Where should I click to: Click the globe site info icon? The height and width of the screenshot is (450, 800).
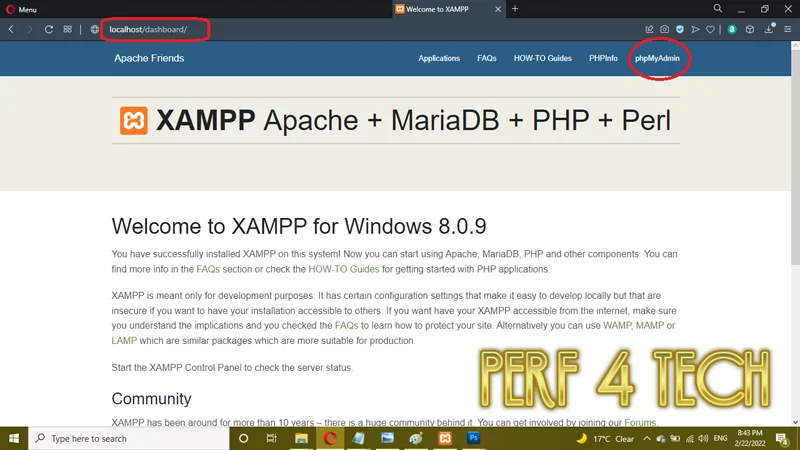(x=94, y=29)
